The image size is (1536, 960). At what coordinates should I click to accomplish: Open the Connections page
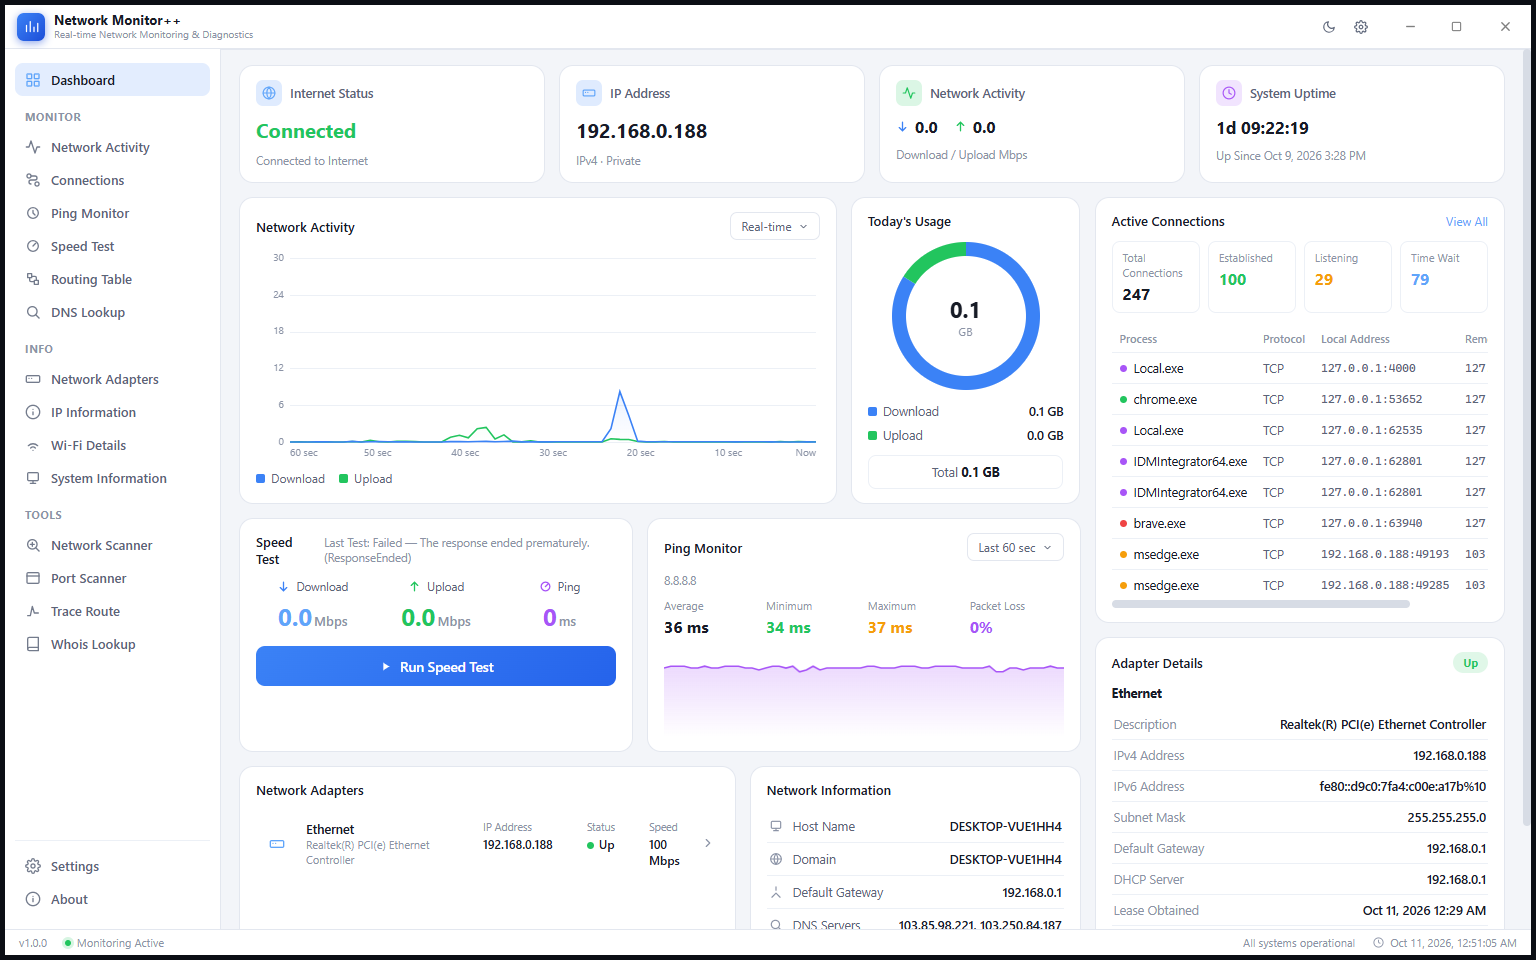[x=112, y=180]
